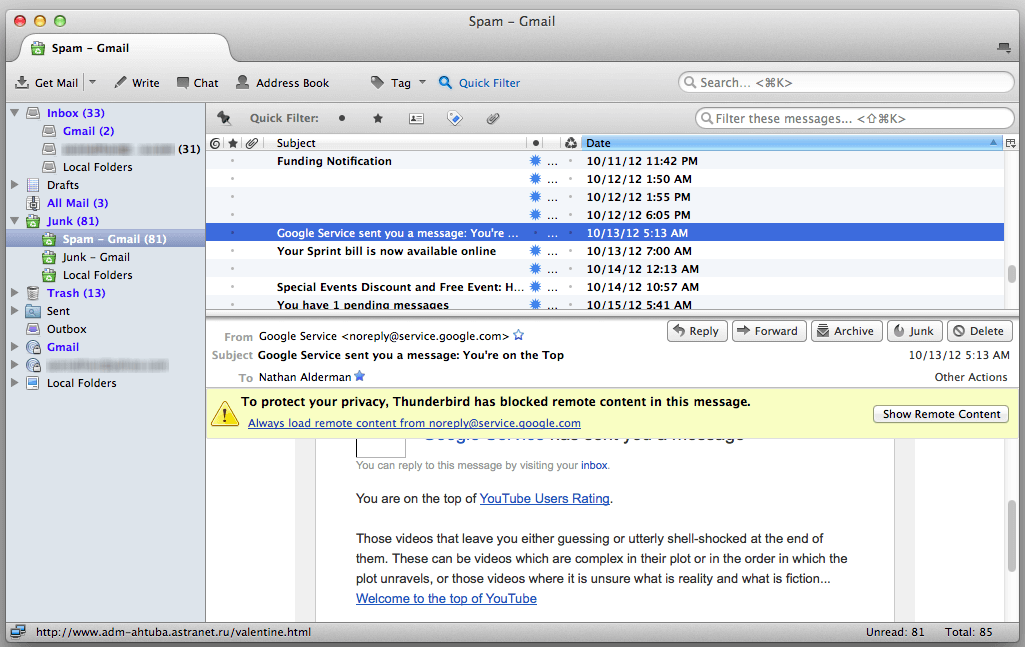Image resolution: width=1025 pixels, height=647 pixels.
Task: Click the online status icon in status bar
Action: [x=18, y=632]
